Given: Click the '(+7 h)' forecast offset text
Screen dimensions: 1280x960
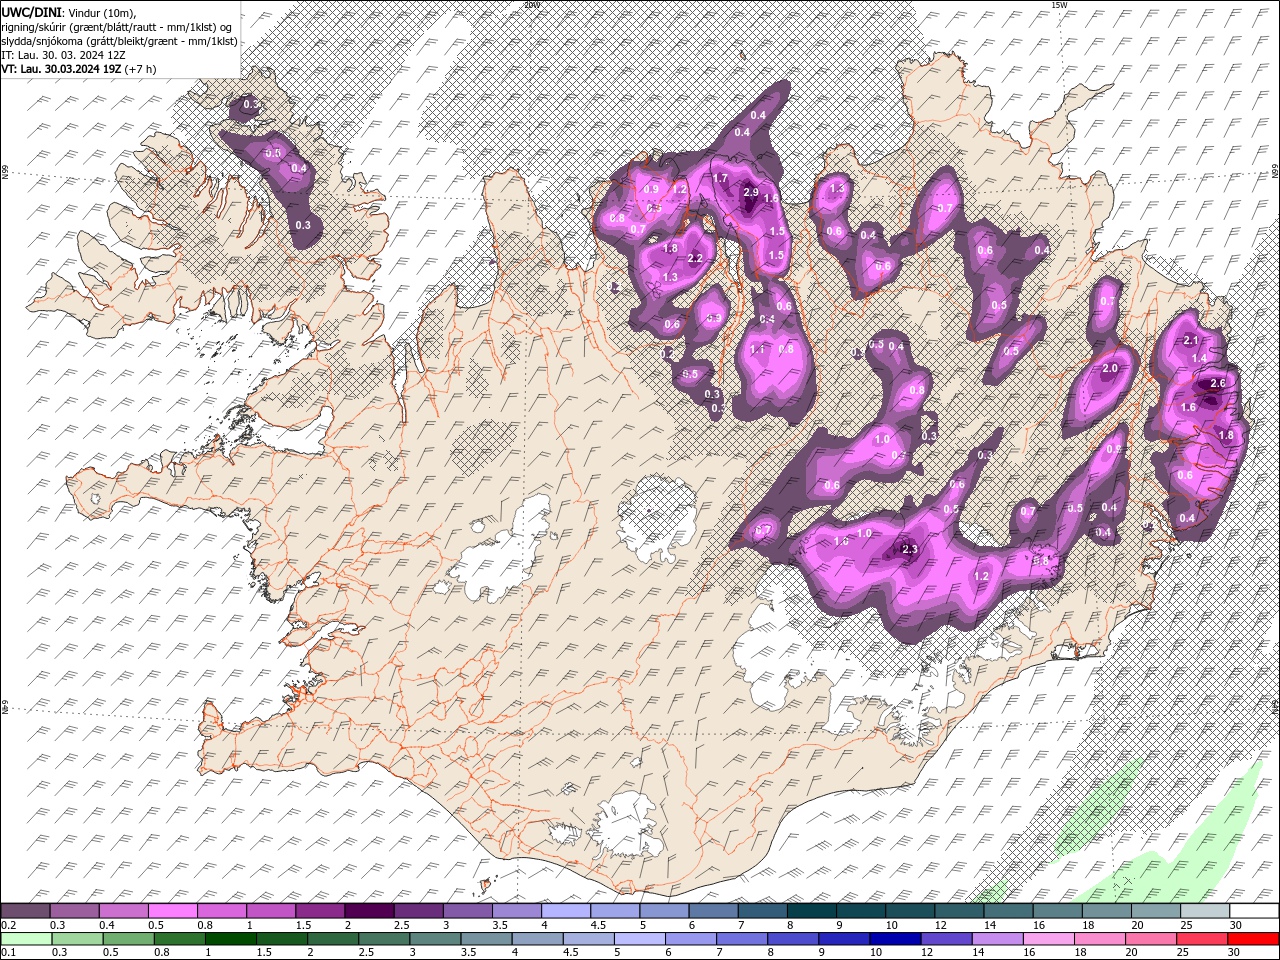Looking at the screenshot, I should (x=140, y=69).
